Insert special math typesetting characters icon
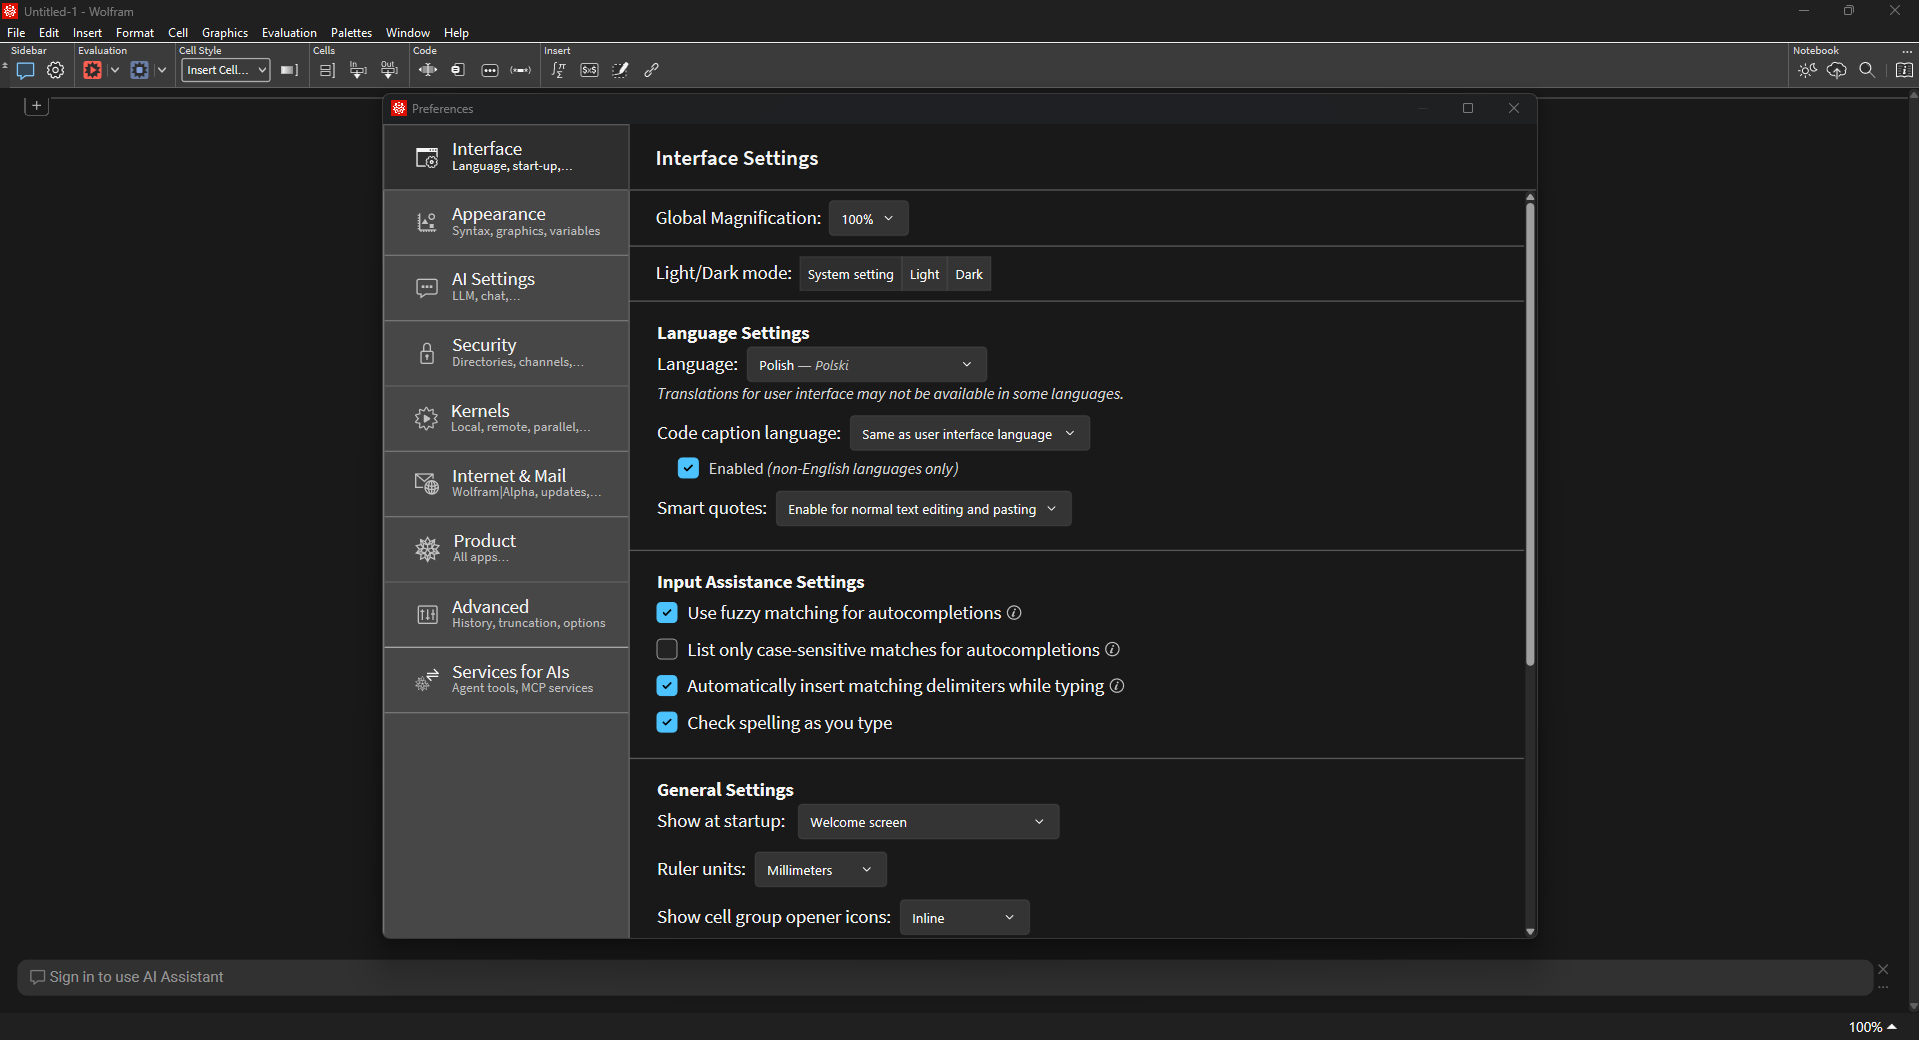Screen dimensions: 1919x1040 [x=559, y=70]
